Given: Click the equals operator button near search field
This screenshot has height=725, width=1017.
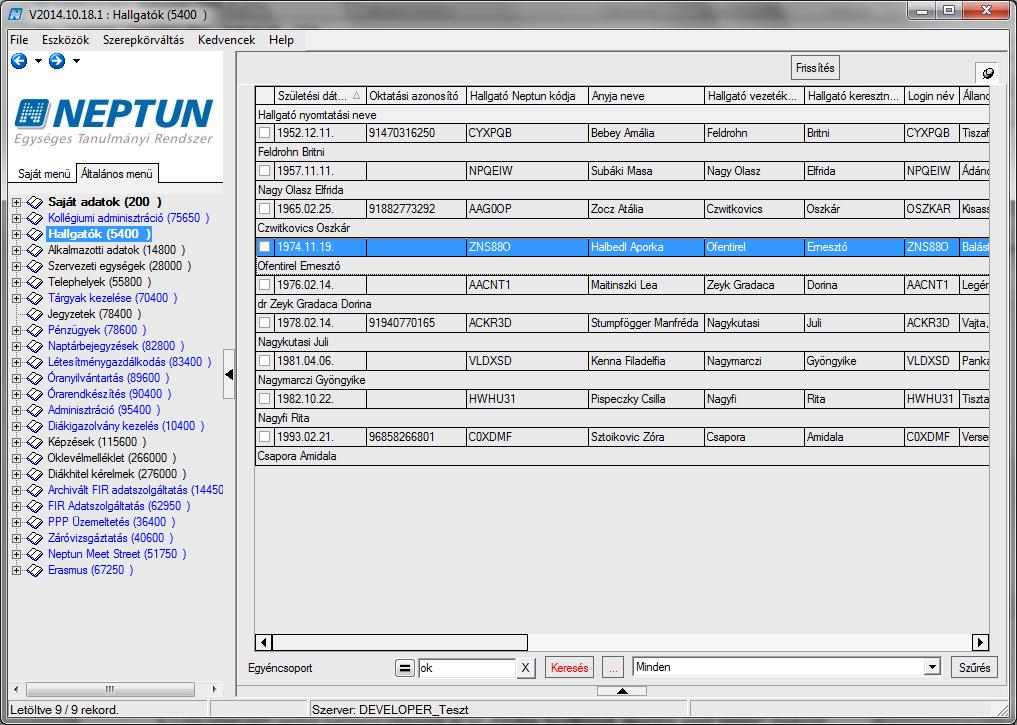Looking at the screenshot, I should point(404,668).
